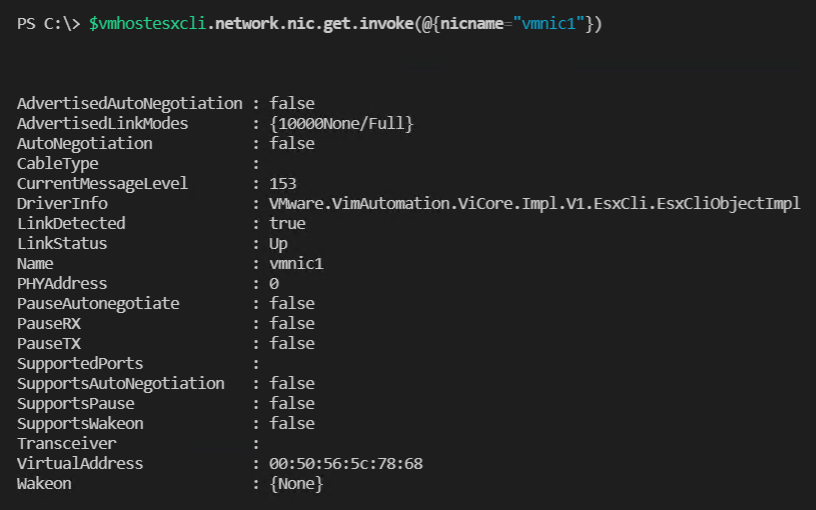
Task: Click the PauseAutonegotiate property label
Action: [x=98, y=303]
